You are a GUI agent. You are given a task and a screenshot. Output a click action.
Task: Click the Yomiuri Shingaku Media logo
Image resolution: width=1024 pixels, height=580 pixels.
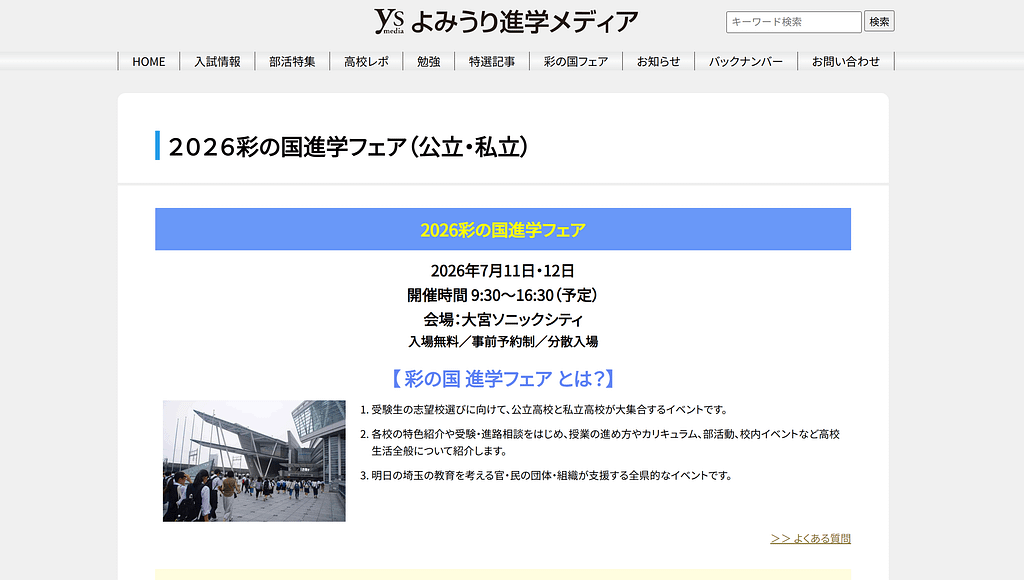coord(505,21)
